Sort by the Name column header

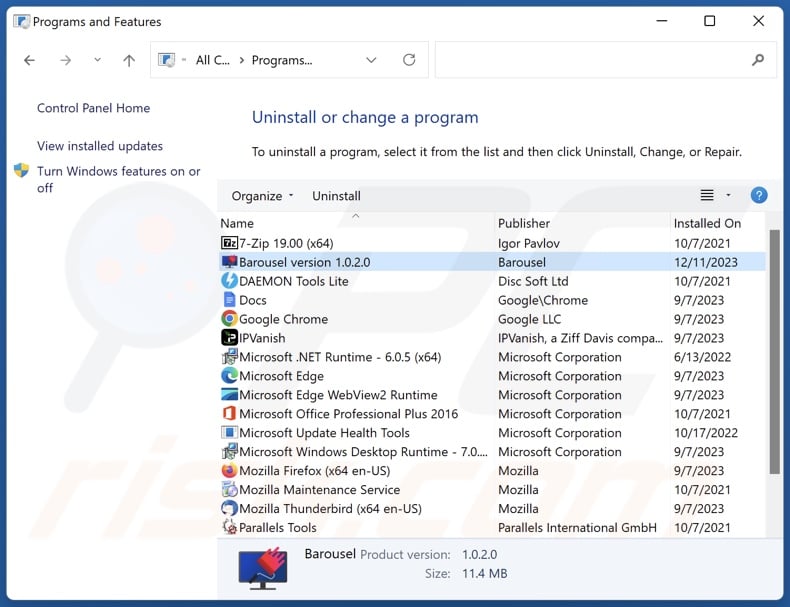pos(237,223)
